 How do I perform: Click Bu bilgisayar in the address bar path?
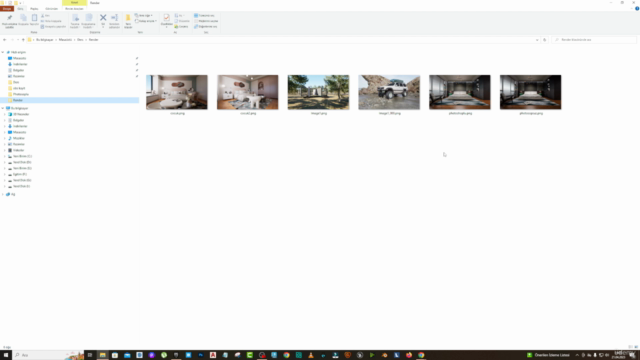coord(44,40)
